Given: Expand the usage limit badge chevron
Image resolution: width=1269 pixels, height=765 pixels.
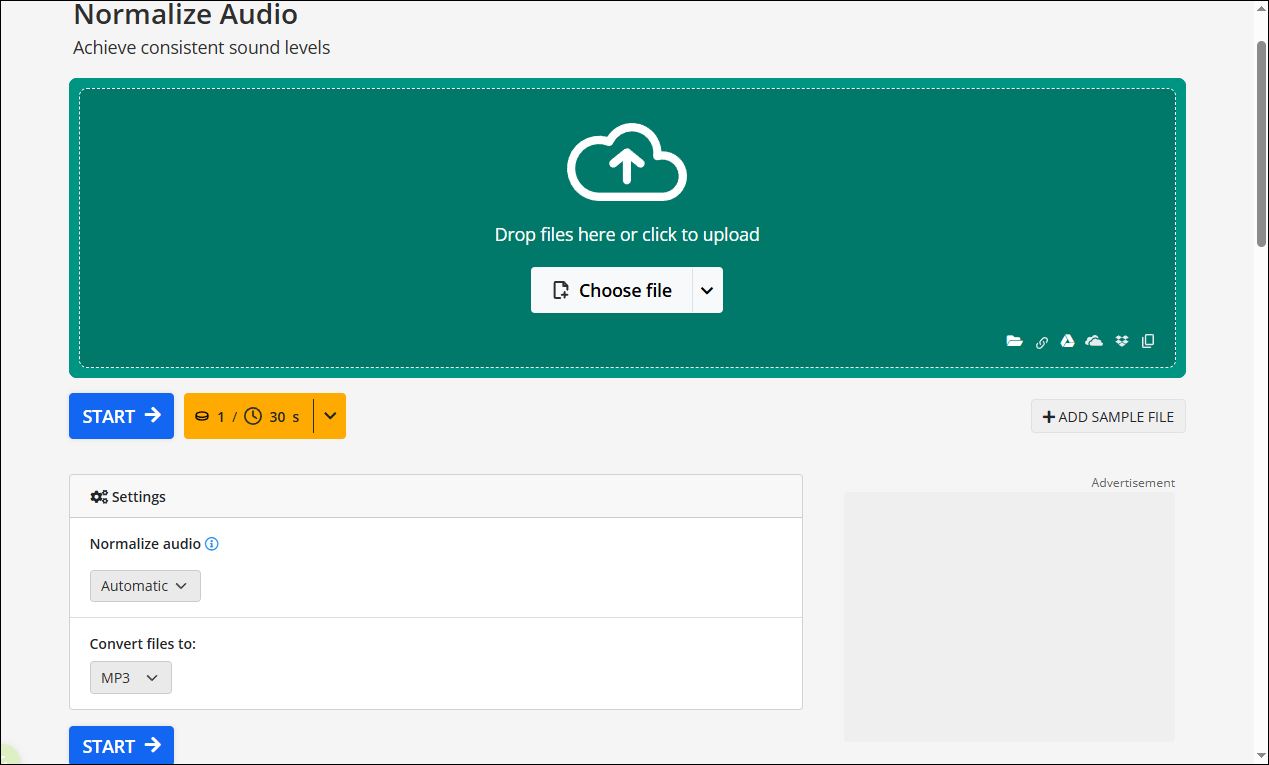Looking at the screenshot, I should pyautogui.click(x=330, y=416).
